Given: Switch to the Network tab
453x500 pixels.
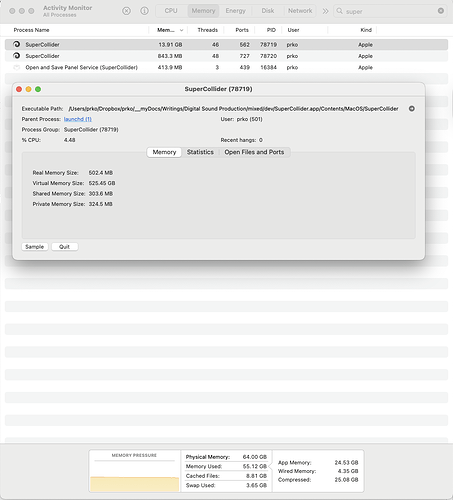Looking at the screenshot, I should pyautogui.click(x=300, y=11).
